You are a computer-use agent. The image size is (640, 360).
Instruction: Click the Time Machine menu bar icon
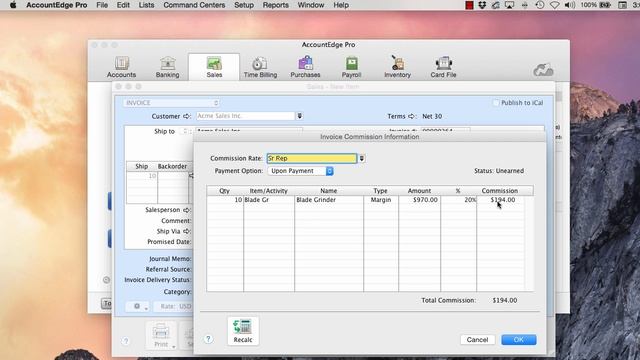(x=540, y=5)
